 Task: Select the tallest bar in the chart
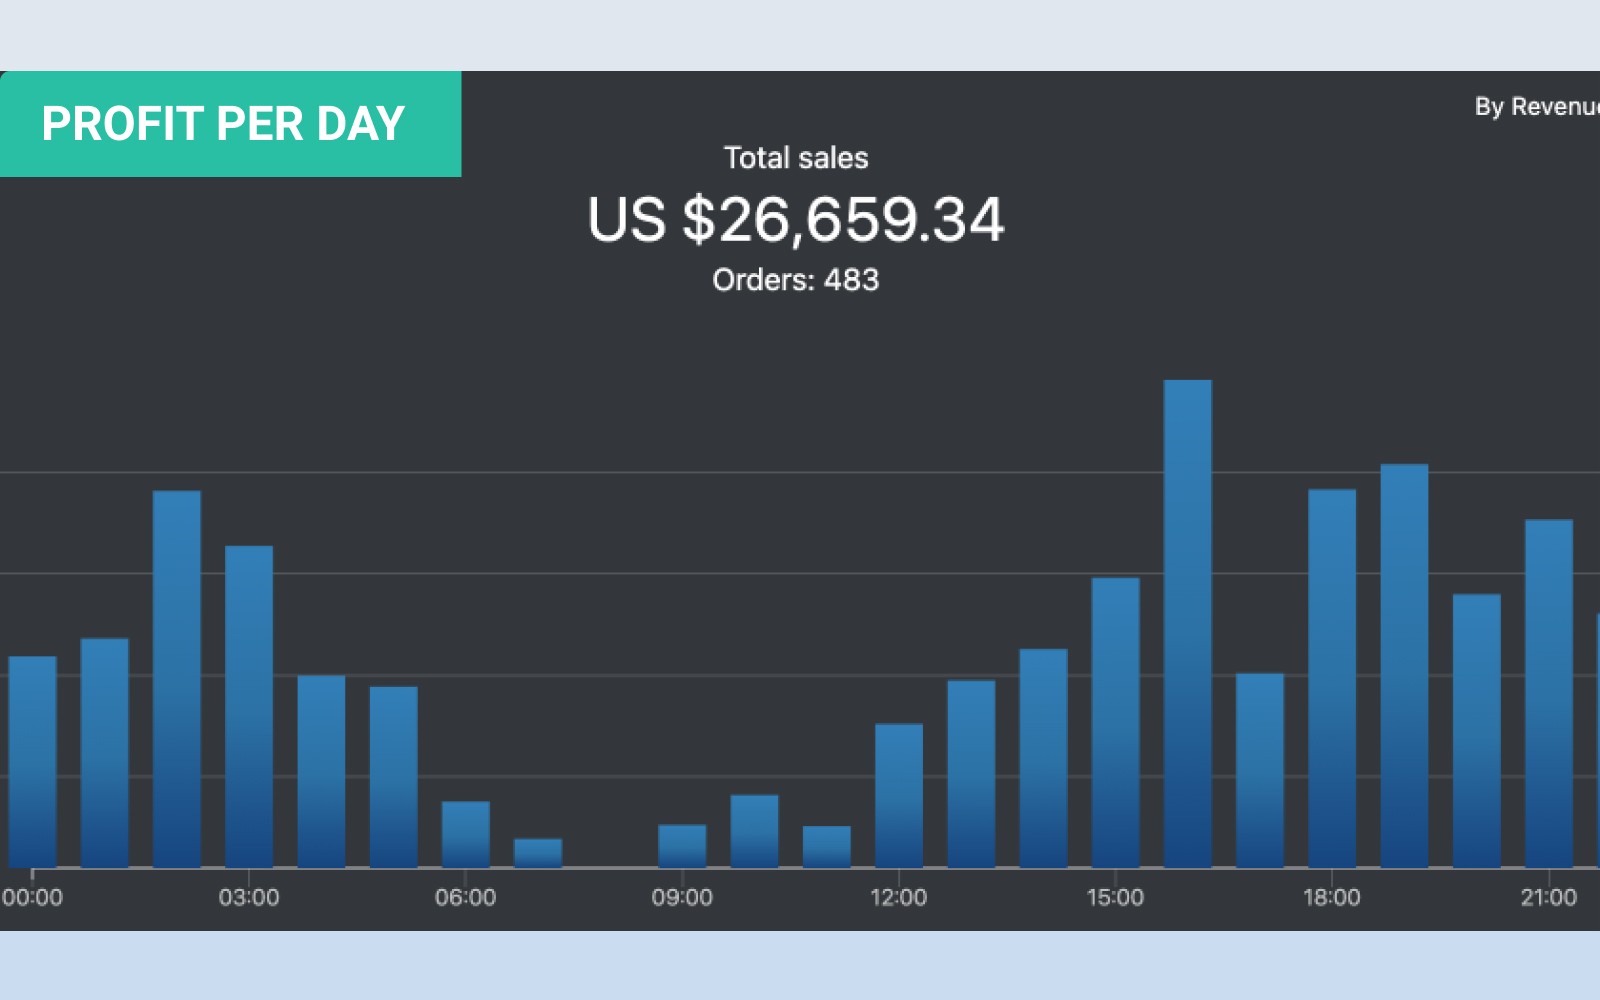(x=1187, y=620)
